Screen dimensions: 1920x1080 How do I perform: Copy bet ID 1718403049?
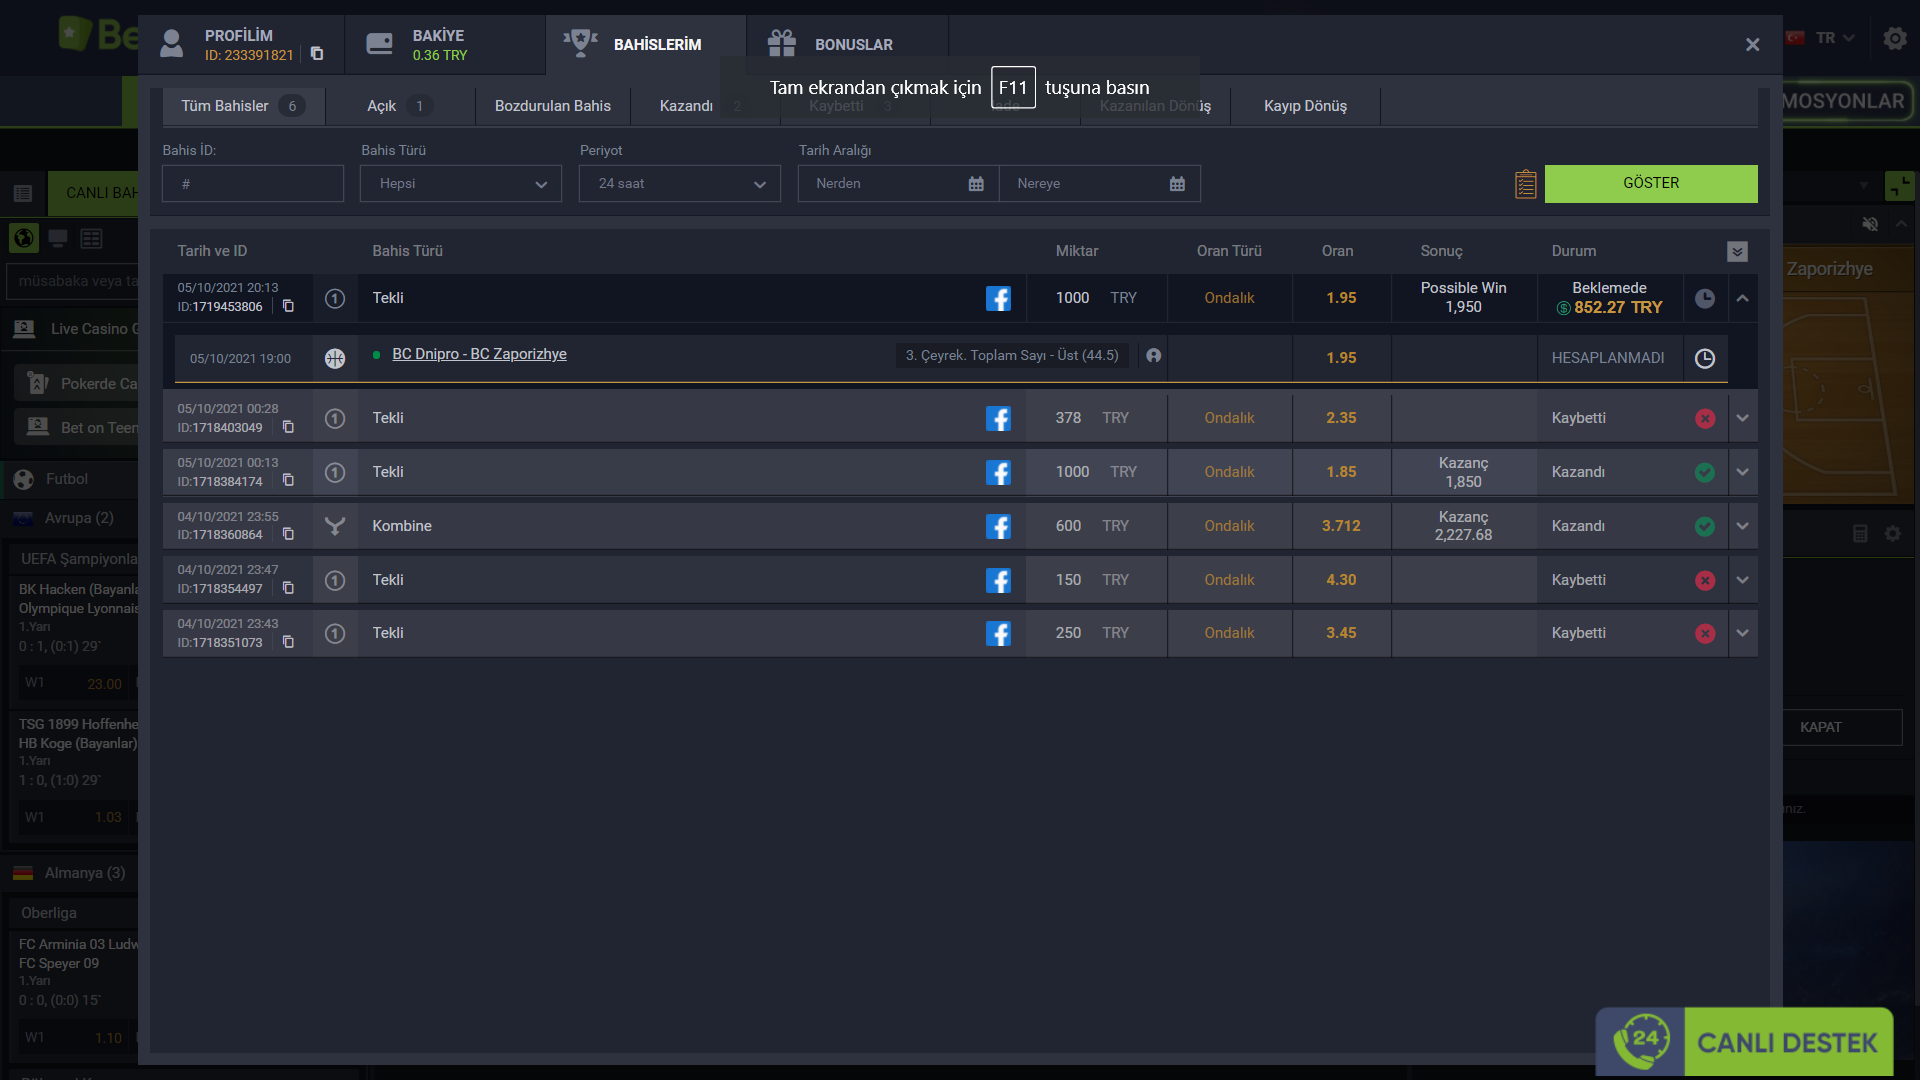pyautogui.click(x=288, y=427)
